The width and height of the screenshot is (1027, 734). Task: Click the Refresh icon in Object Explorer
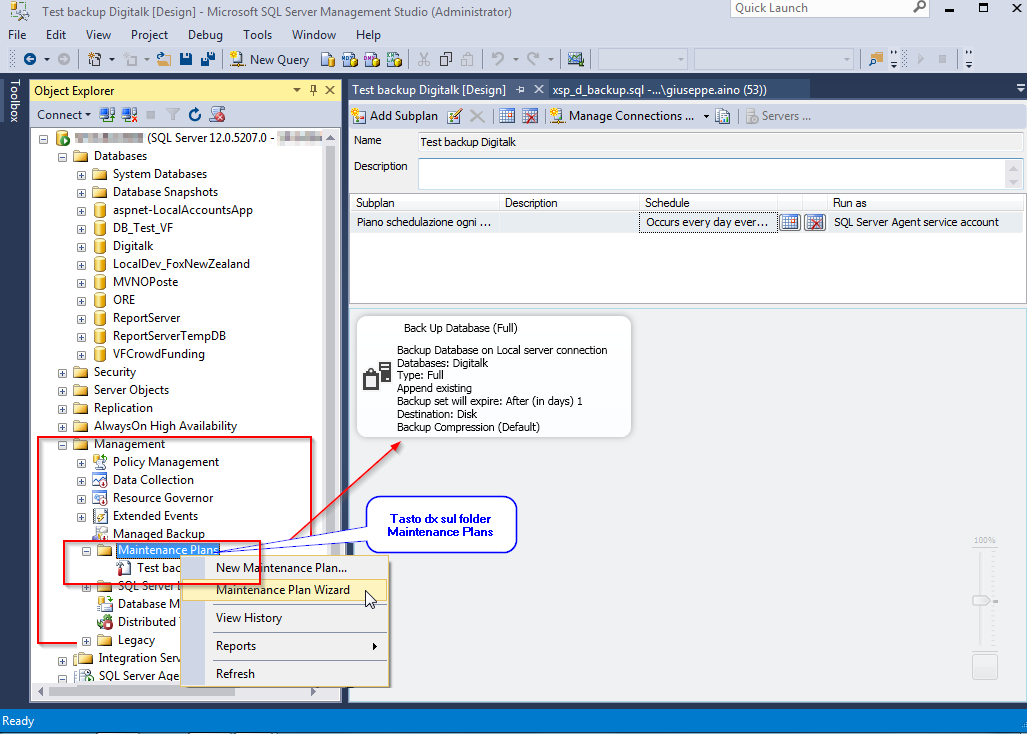[195, 115]
